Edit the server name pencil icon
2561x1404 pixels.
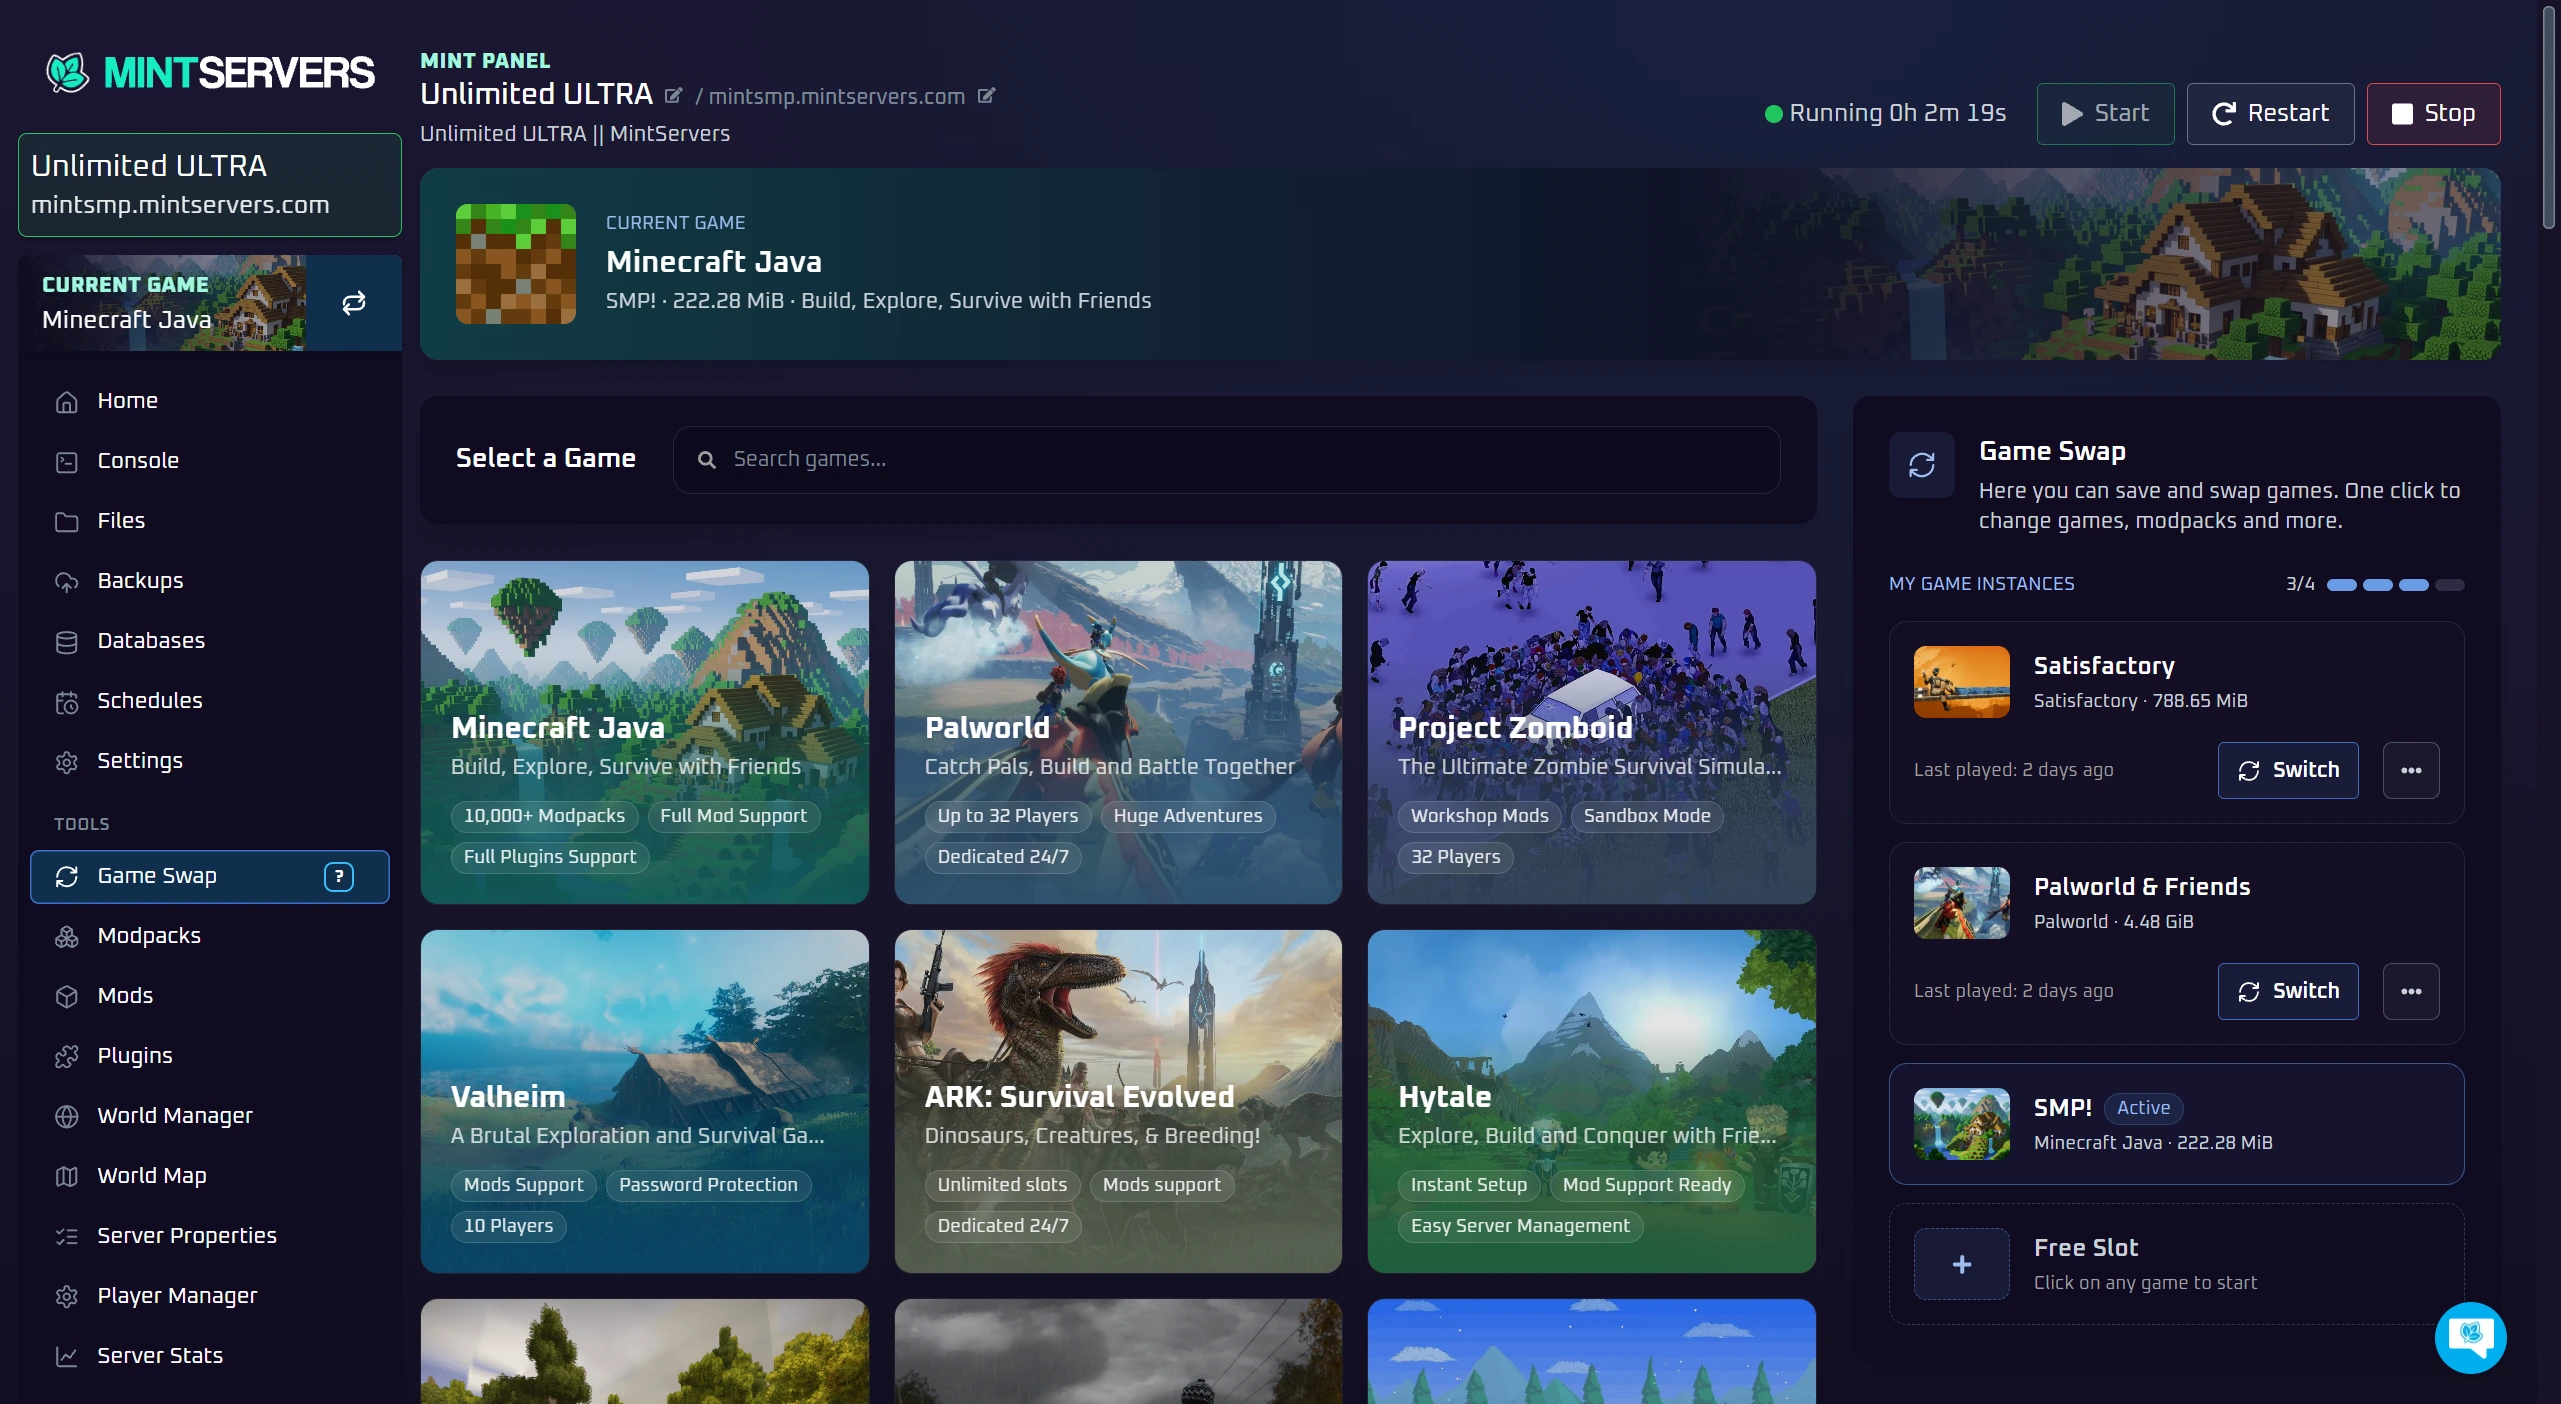(x=674, y=95)
